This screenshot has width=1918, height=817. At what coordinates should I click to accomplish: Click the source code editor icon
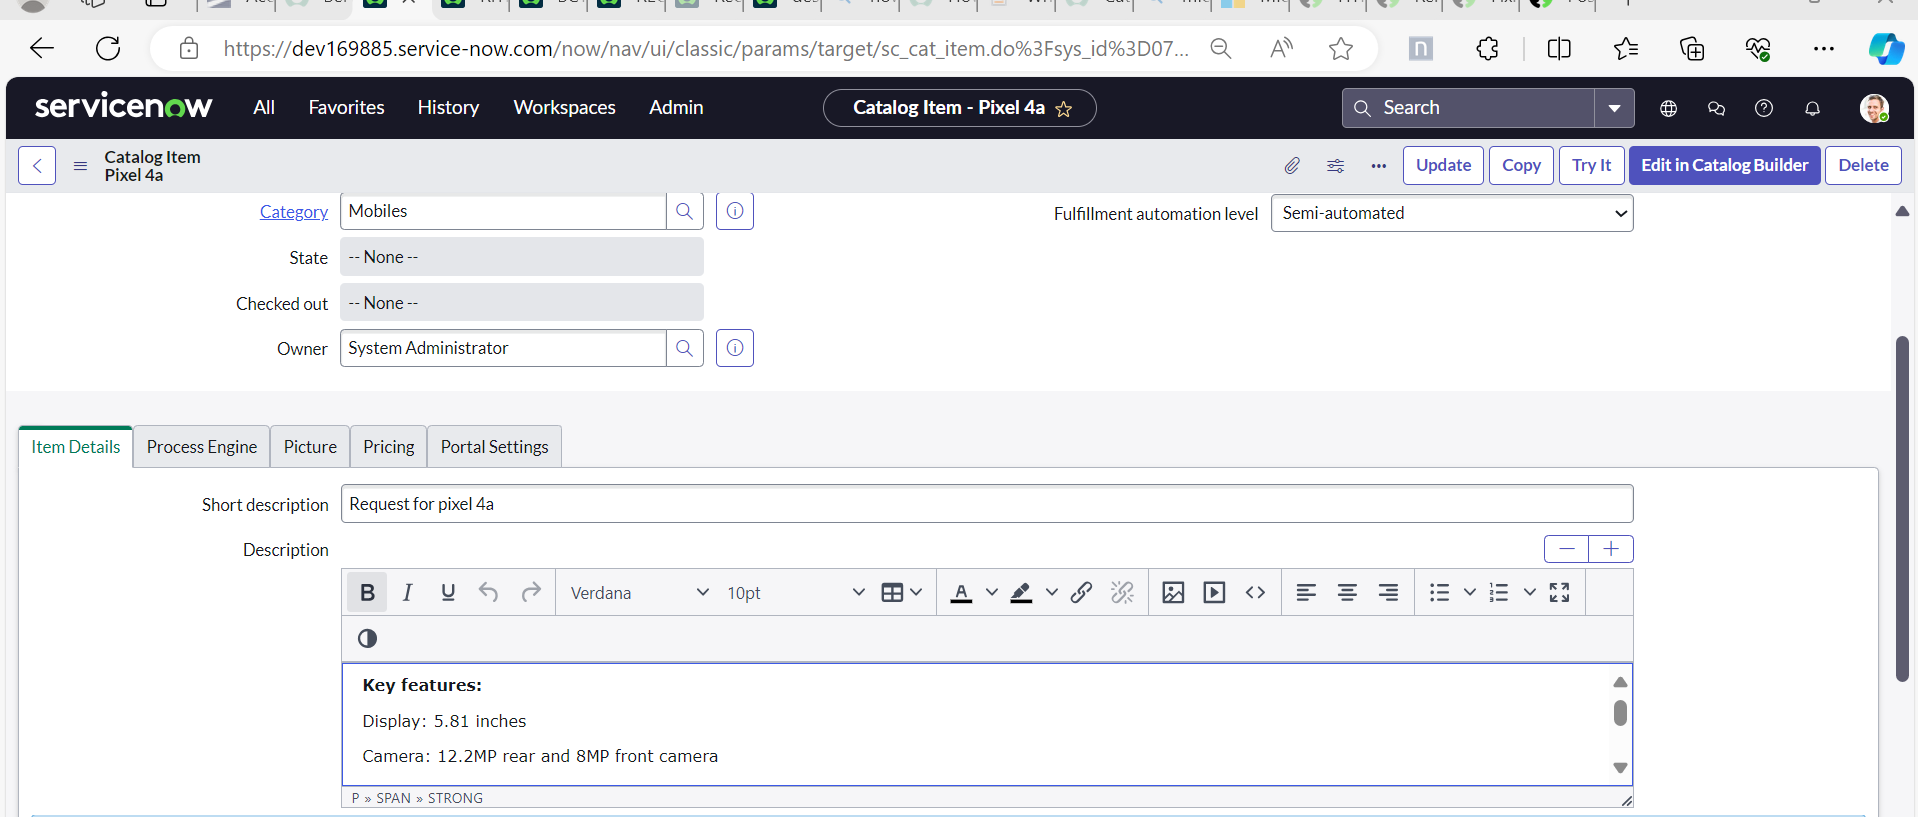pos(1255,593)
